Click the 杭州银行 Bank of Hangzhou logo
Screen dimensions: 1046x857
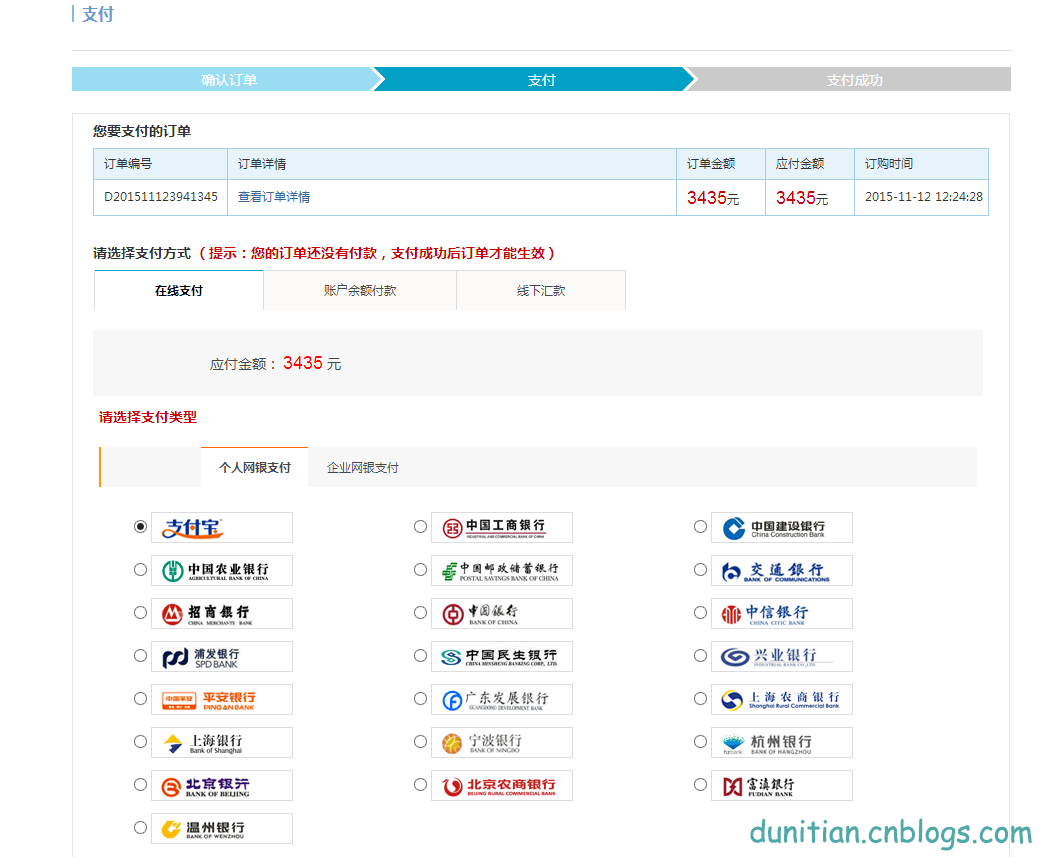[x=782, y=742]
